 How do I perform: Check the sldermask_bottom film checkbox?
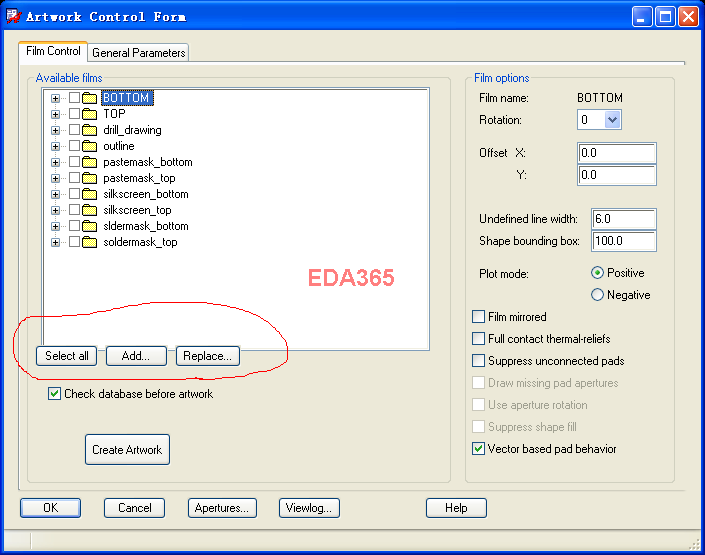75,226
